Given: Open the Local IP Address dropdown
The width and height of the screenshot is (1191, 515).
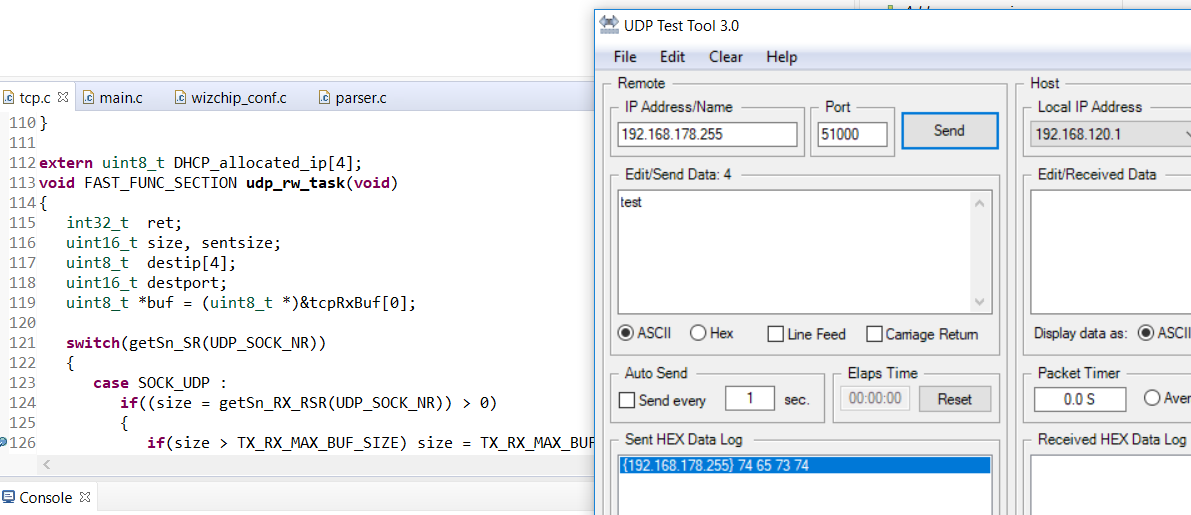Looking at the screenshot, I should [1111, 134].
